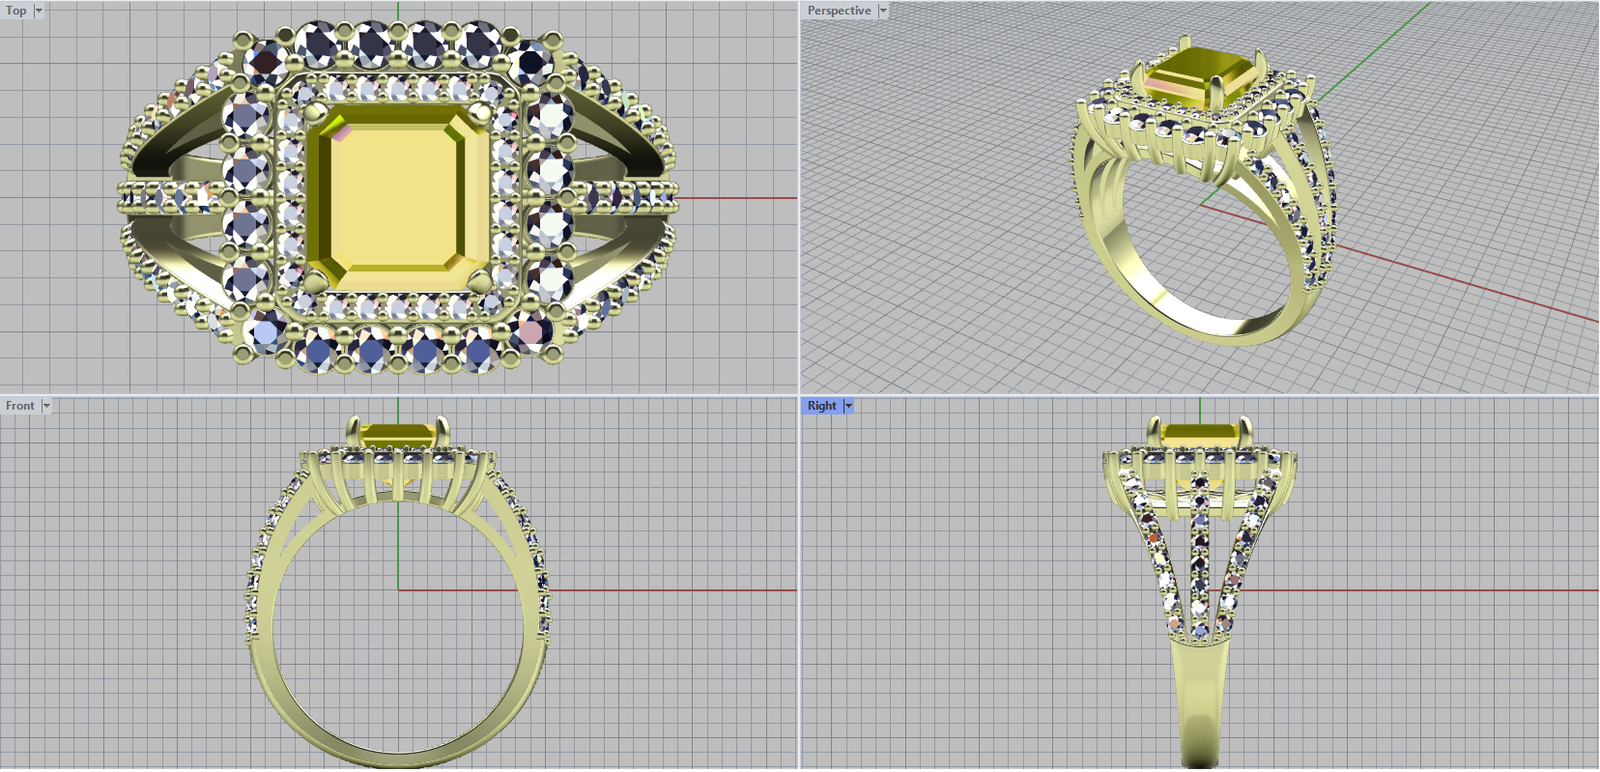This screenshot has width=1600, height=772.
Task: Open the Front viewport dropdown arrow
Action: click(x=46, y=406)
